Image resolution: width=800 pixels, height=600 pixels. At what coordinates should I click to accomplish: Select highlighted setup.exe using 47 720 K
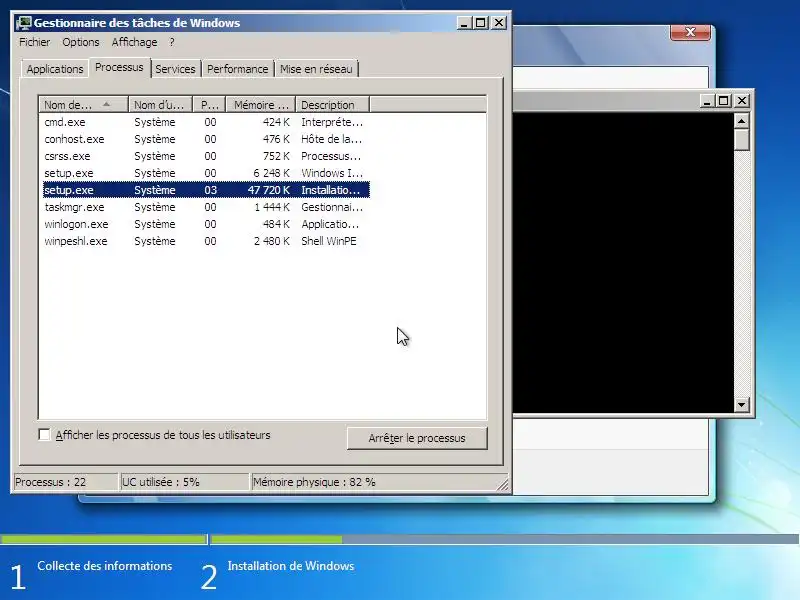(x=206, y=190)
